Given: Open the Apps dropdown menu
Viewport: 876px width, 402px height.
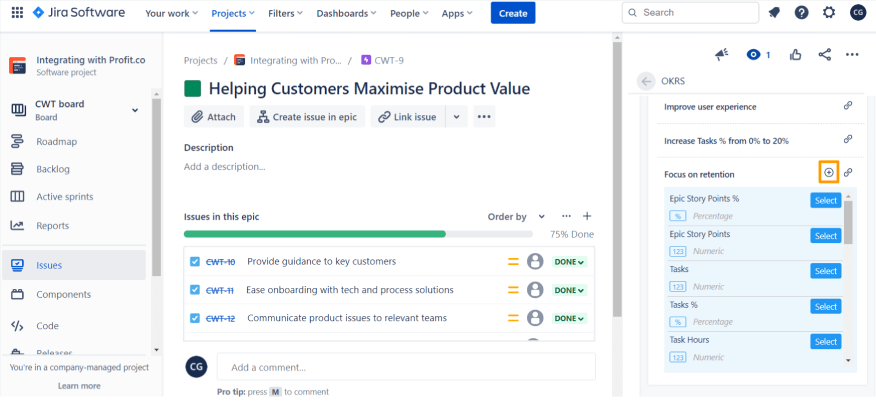Looking at the screenshot, I should click(456, 13).
